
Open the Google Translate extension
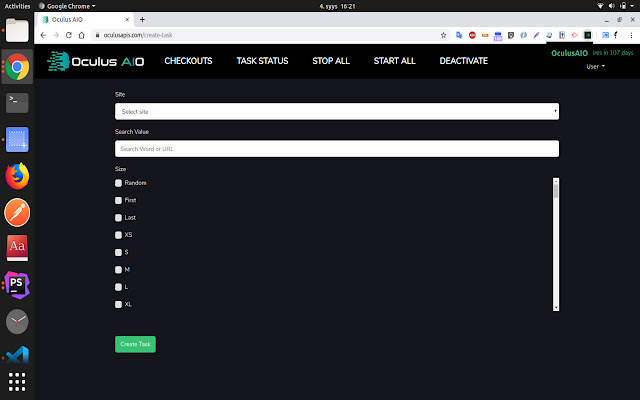(x=459, y=35)
